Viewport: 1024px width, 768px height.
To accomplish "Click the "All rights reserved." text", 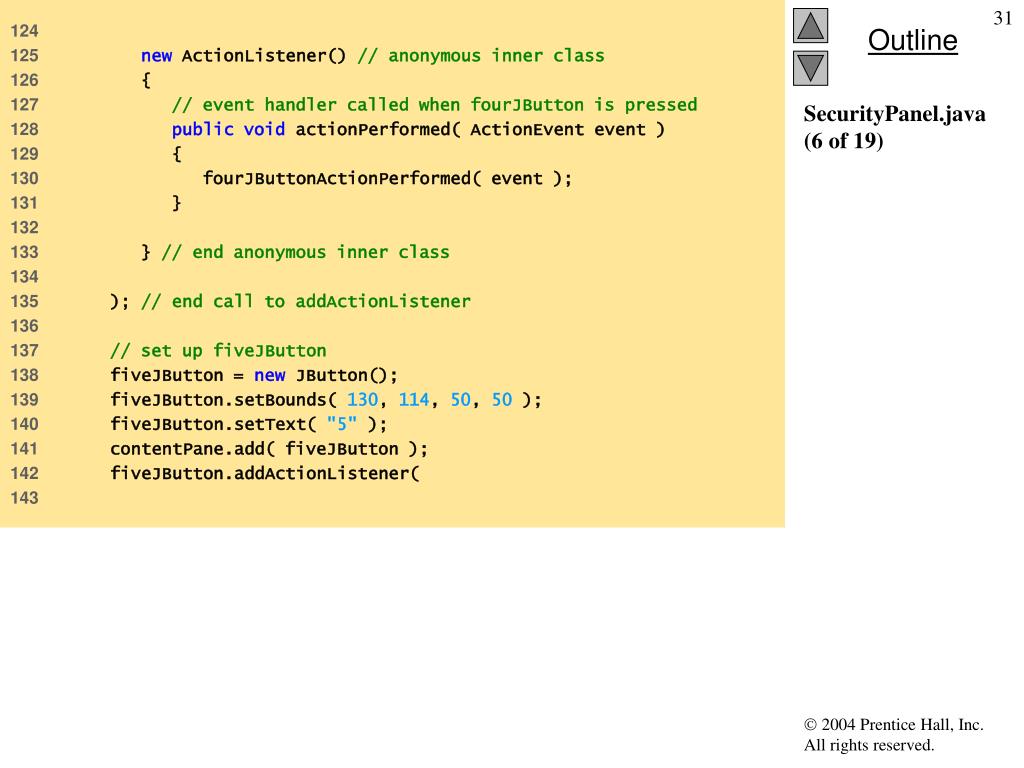I will click(869, 746).
